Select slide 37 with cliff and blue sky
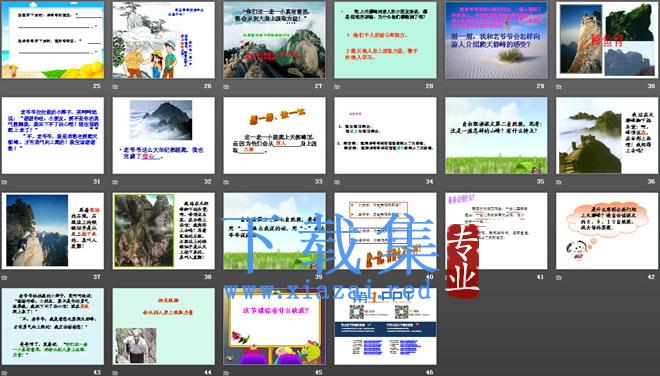This screenshot has height=376, width=660. point(53,231)
